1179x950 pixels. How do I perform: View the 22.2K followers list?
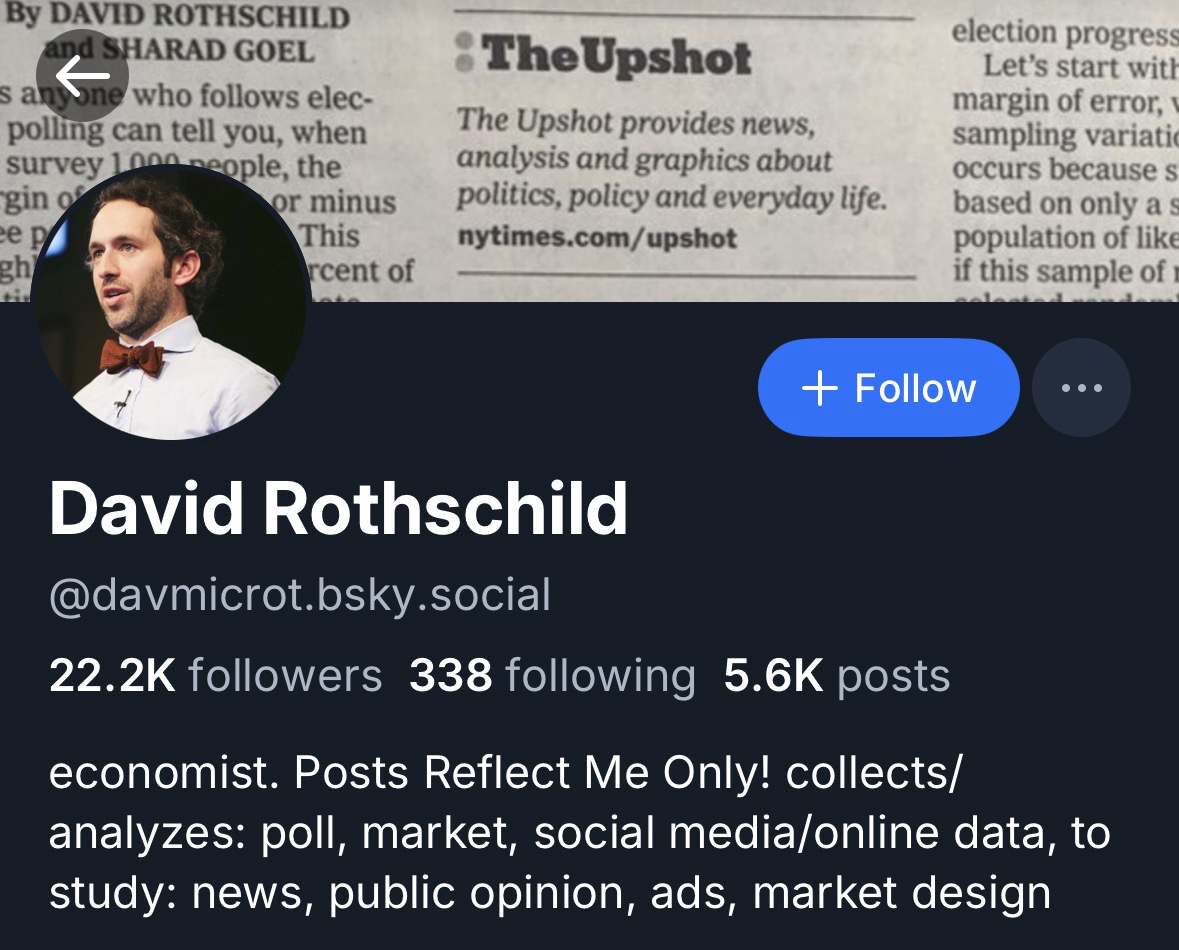click(x=215, y=676)
